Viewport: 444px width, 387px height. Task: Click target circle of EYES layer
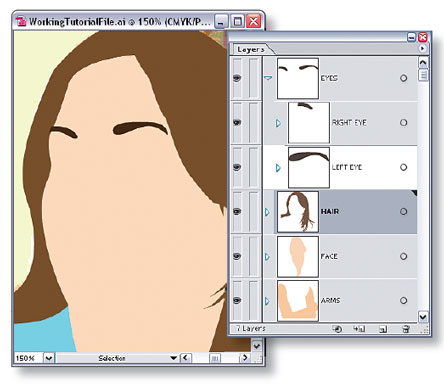point(403,78)
